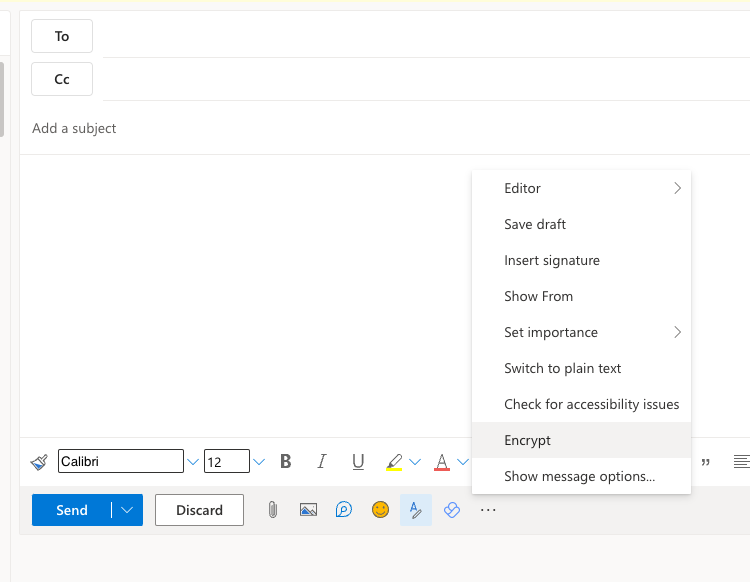Toggle bold formatting

[286, 461]
